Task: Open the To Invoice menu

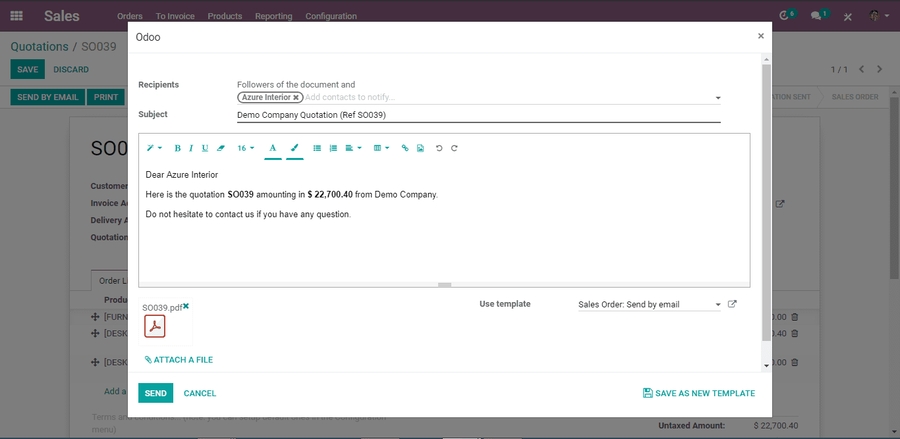Action: pos(175,16)
